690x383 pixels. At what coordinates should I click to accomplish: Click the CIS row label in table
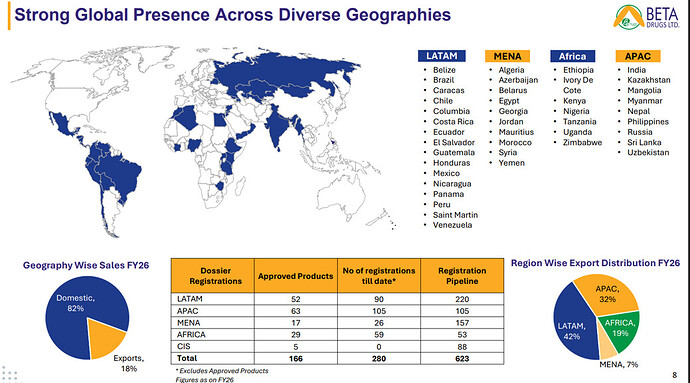[x=184, y=346]
